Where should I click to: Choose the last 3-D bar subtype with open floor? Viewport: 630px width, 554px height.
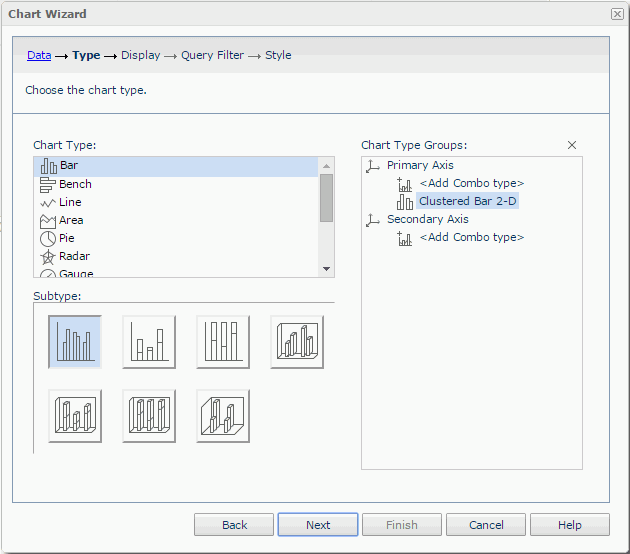click(x=223, y=416)
